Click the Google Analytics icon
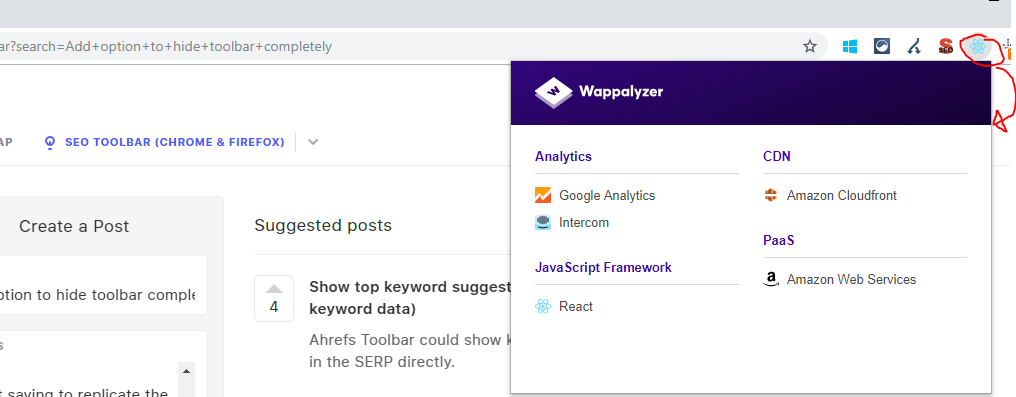The height and width of the screenshot is (397, 1016). tap(543, 196)
